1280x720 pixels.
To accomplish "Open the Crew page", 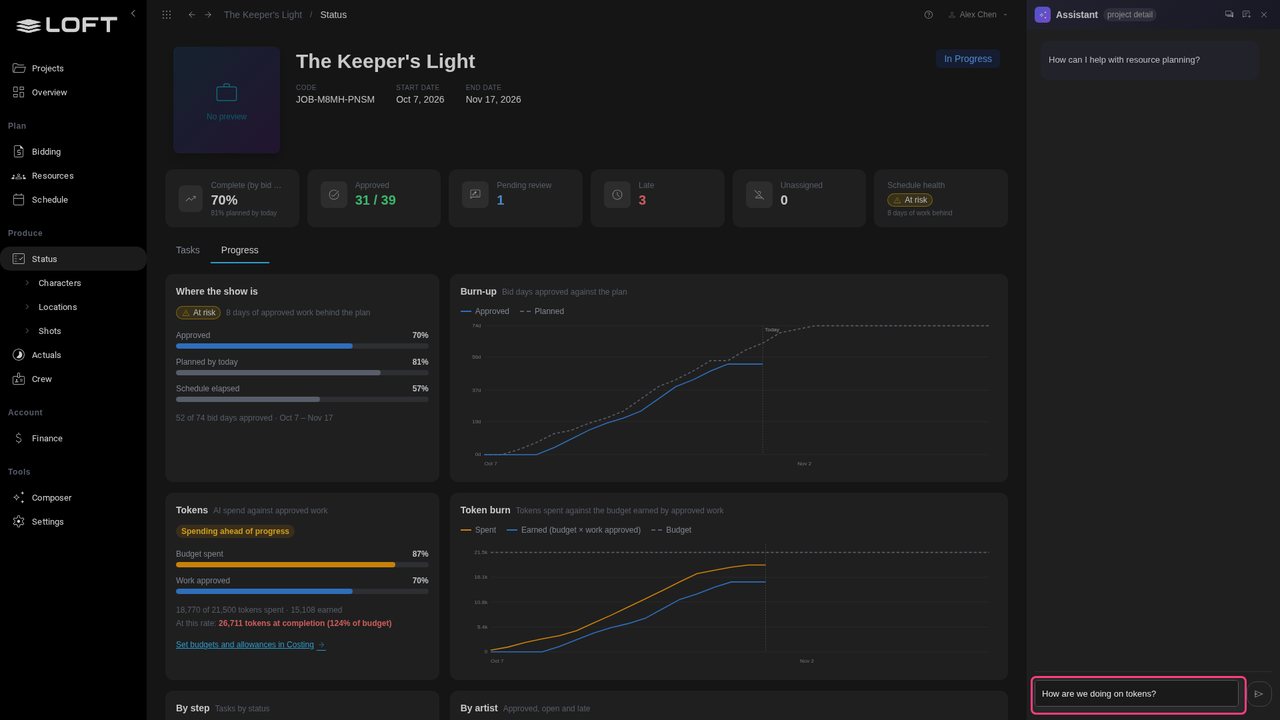I will (x=73, y=379).
